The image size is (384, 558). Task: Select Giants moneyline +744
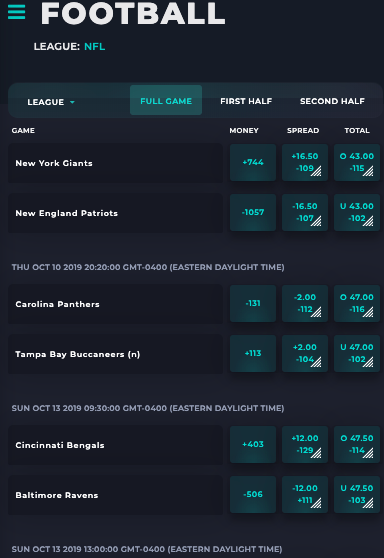pos(253,162)
